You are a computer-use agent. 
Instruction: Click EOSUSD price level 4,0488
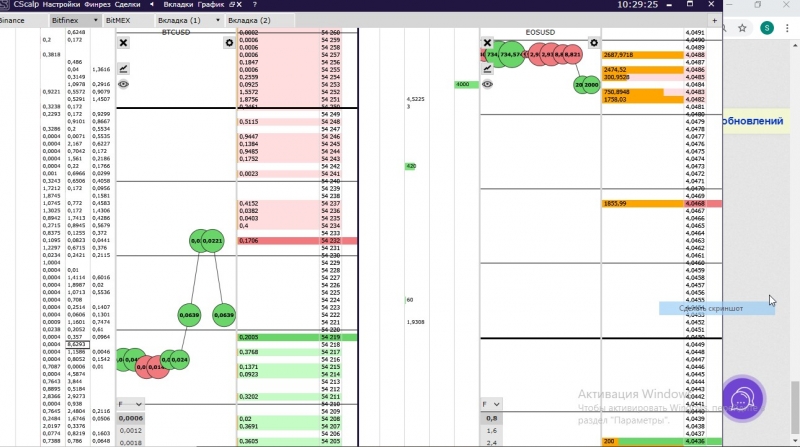pos(695,55)
